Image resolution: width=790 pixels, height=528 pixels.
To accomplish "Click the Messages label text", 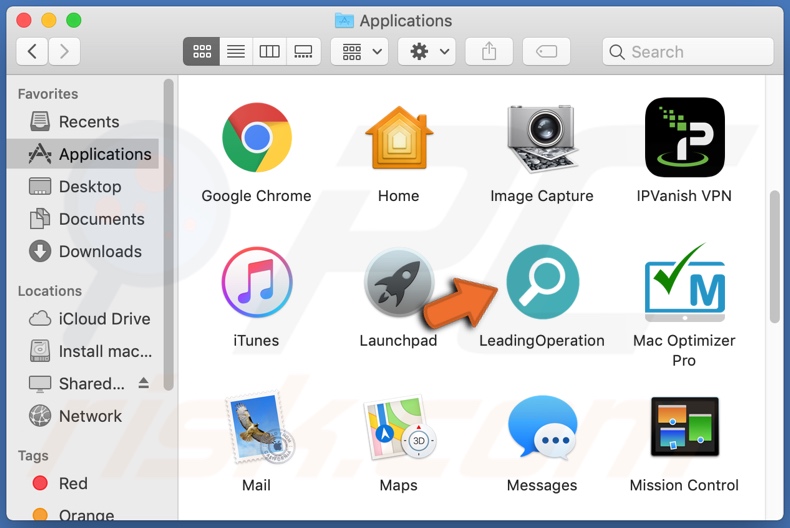I will (x=542, y=485).
